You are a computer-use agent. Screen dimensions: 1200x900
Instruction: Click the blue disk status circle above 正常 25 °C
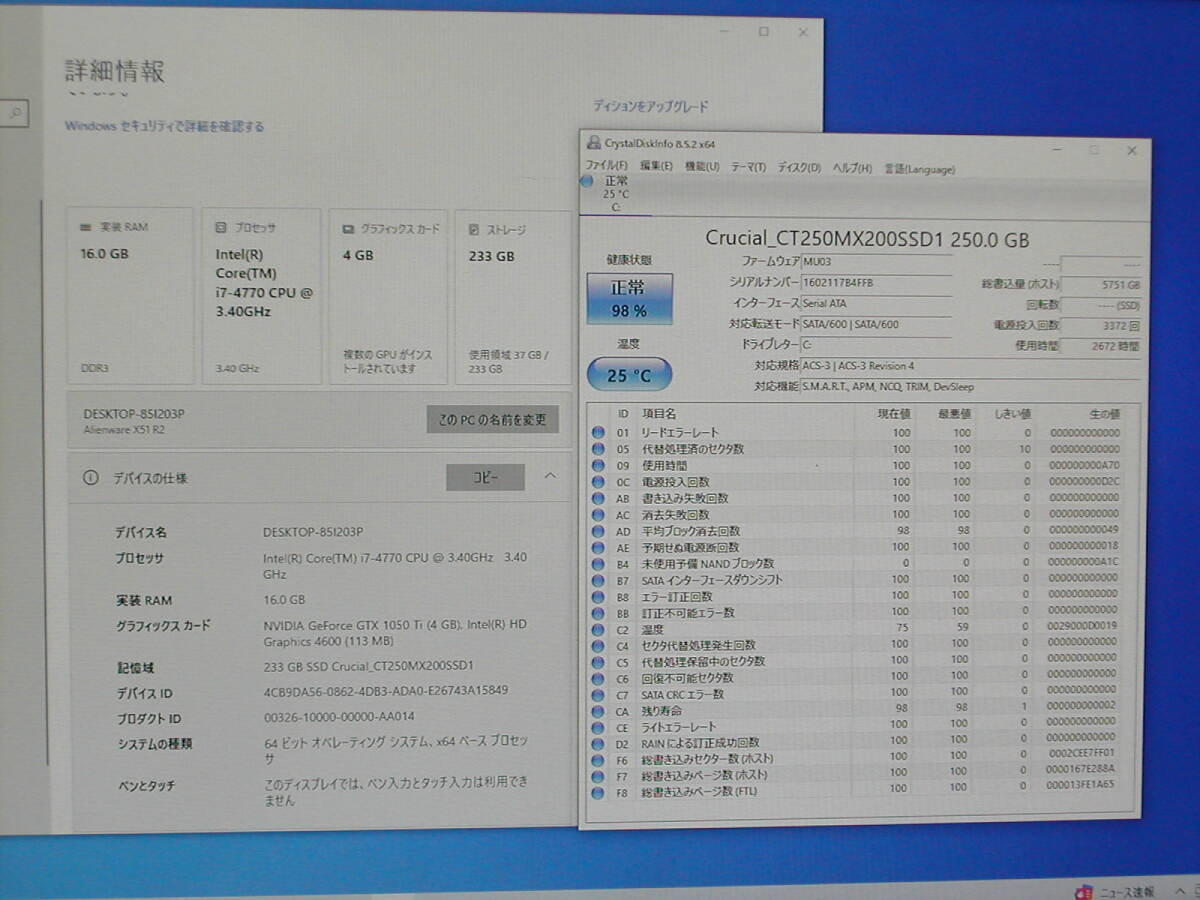point(586,182)
